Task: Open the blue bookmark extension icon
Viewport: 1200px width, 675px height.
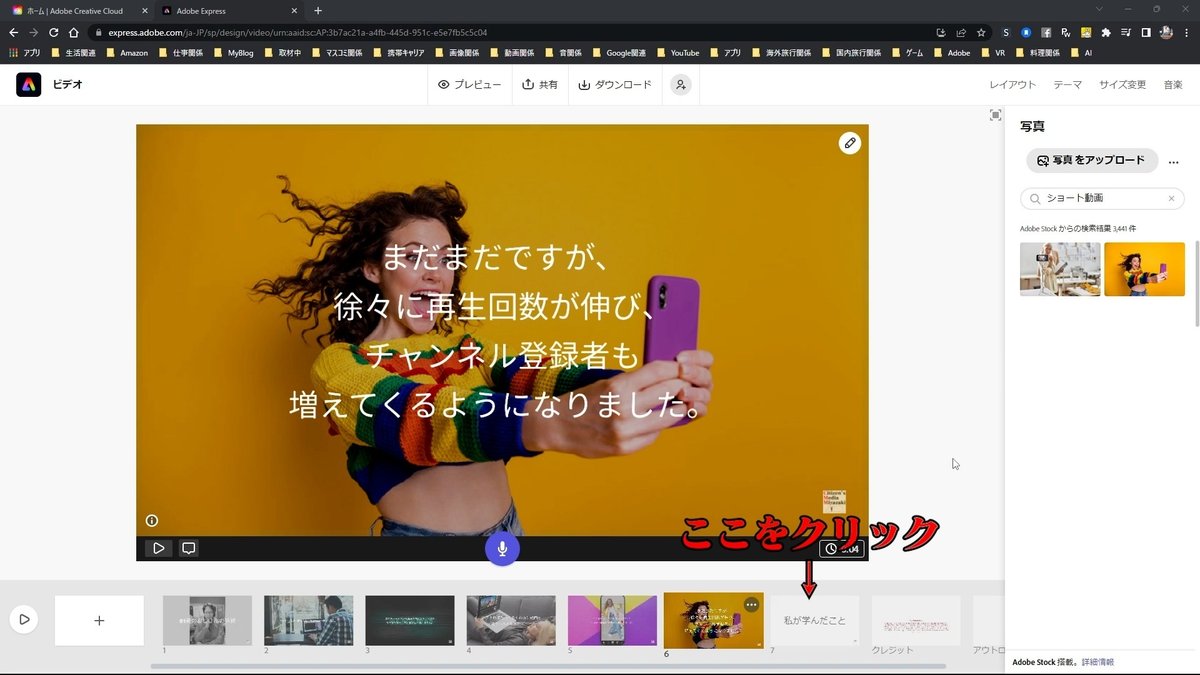Action: tap(1026, 32)
